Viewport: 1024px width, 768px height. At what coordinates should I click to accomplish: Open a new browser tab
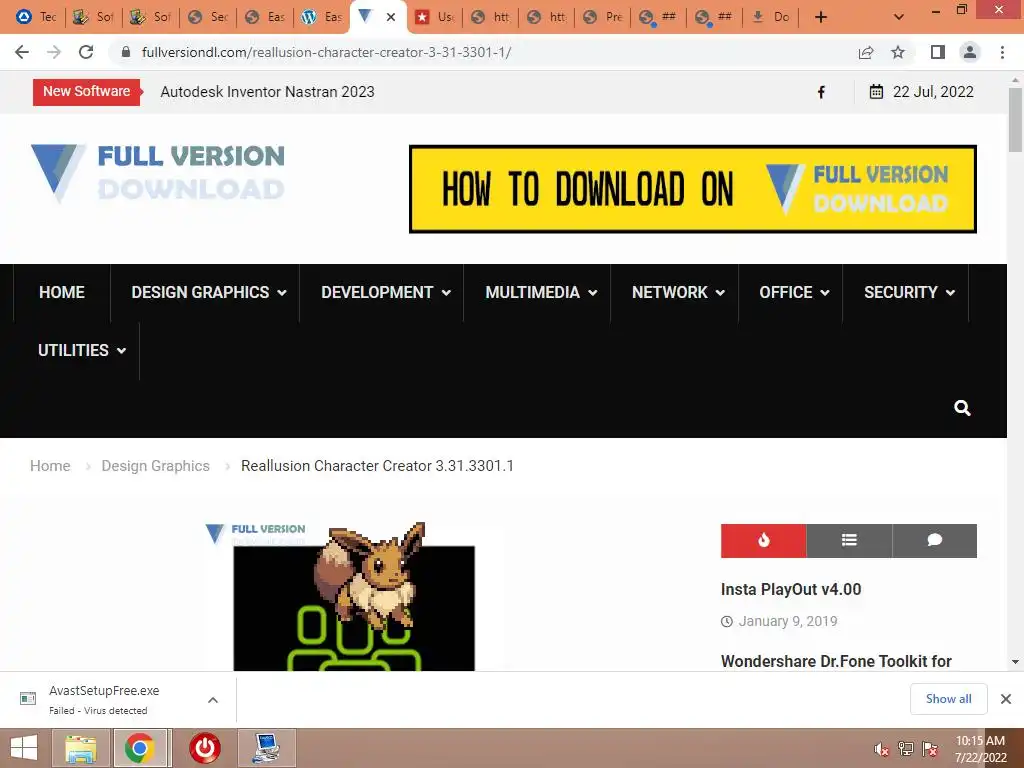821,17
